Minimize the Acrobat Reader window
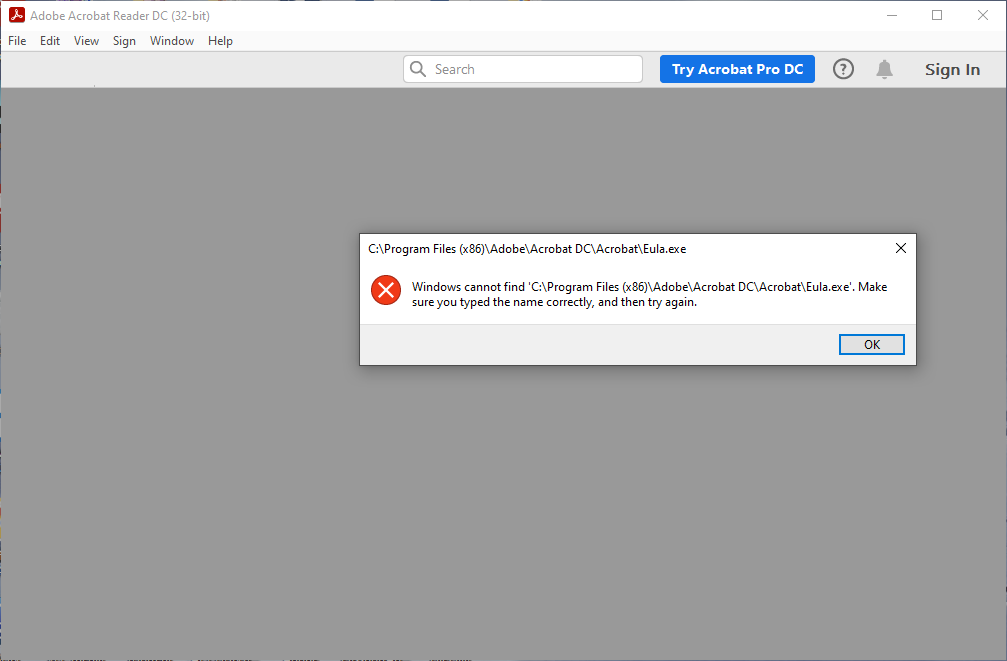Screen dimensions: 1007x661 coord(890,15)
